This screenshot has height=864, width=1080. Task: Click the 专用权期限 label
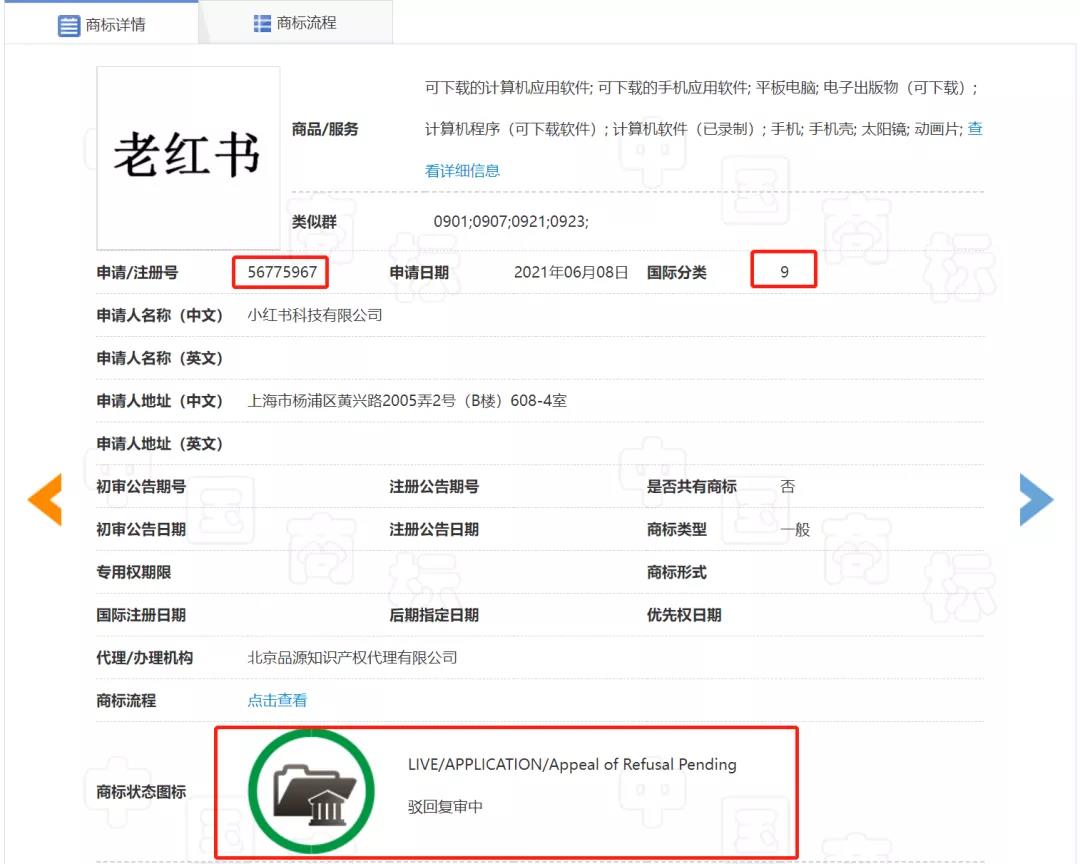(x=134, y=572)
